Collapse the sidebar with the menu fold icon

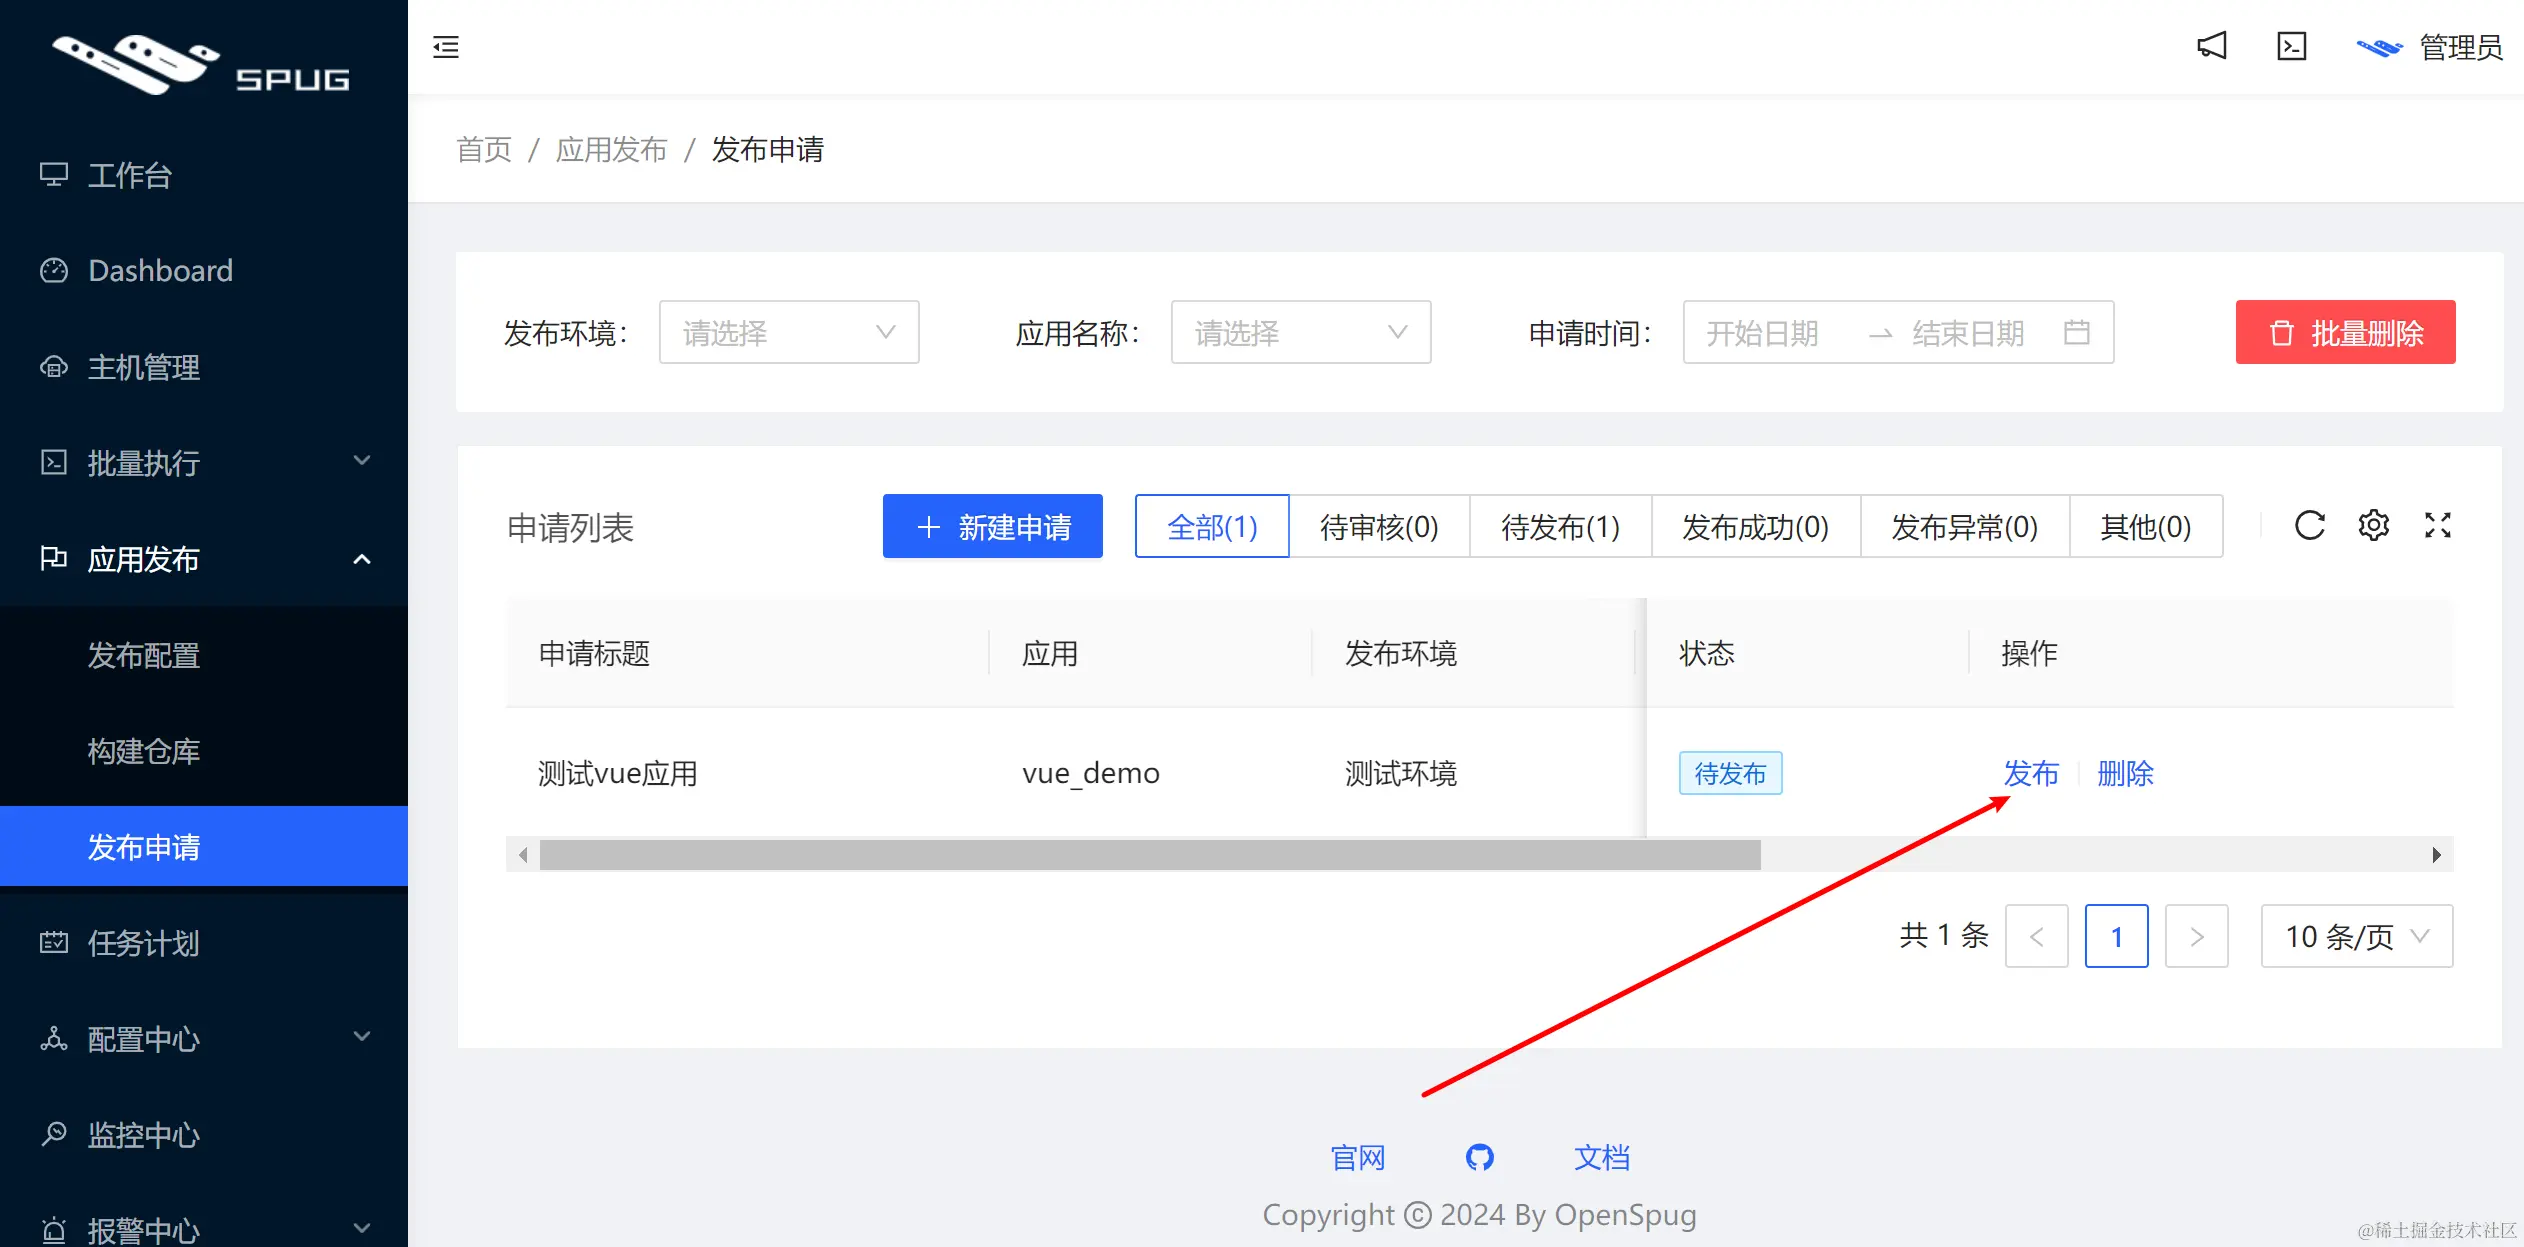pyautogui.click(x=446, y=47)
